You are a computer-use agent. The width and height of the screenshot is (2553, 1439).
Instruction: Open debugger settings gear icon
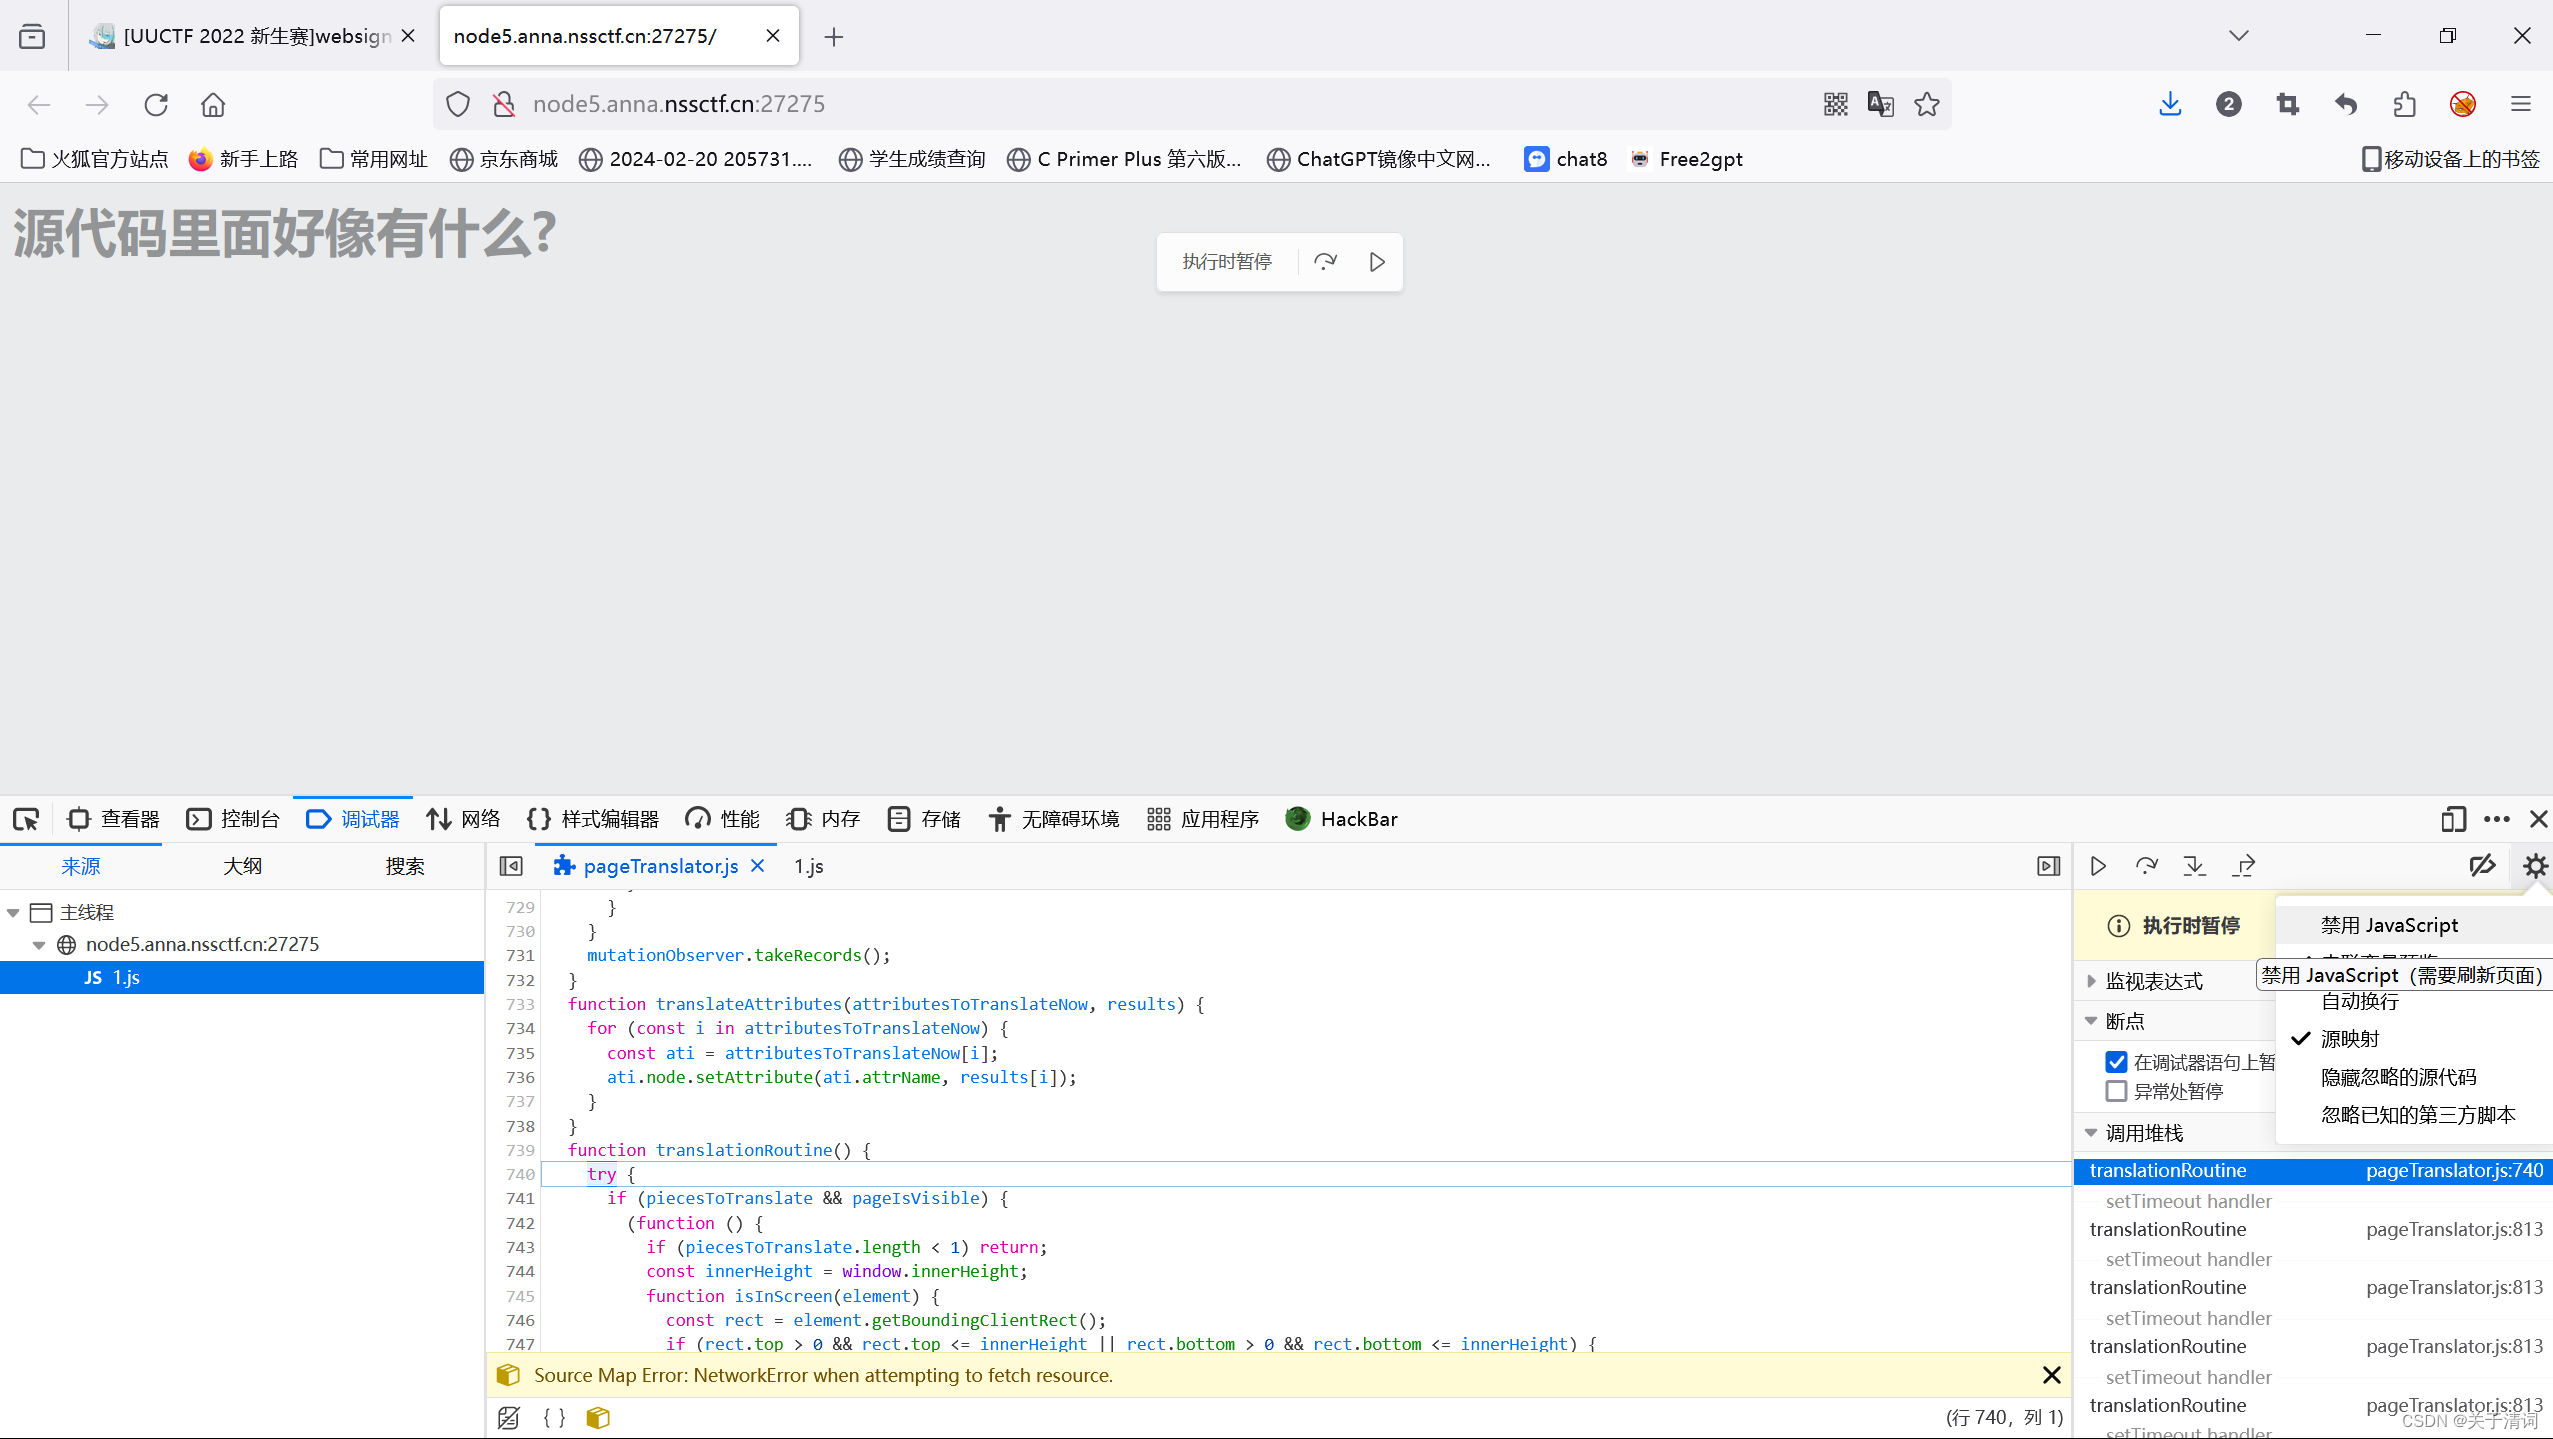coord(2535,866)
